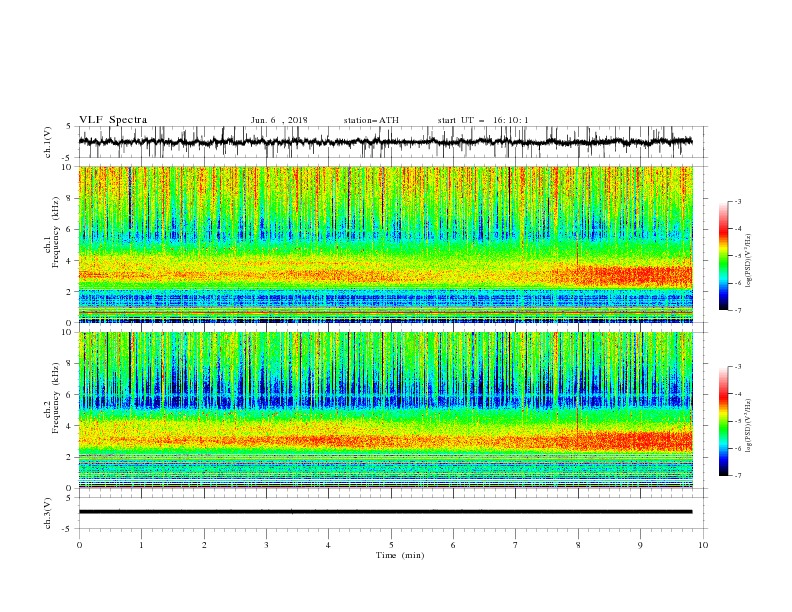The image size is (792, 612).
Task: Click the "start UT = 16:10:1" header text
Action: [x=483, y=120]
